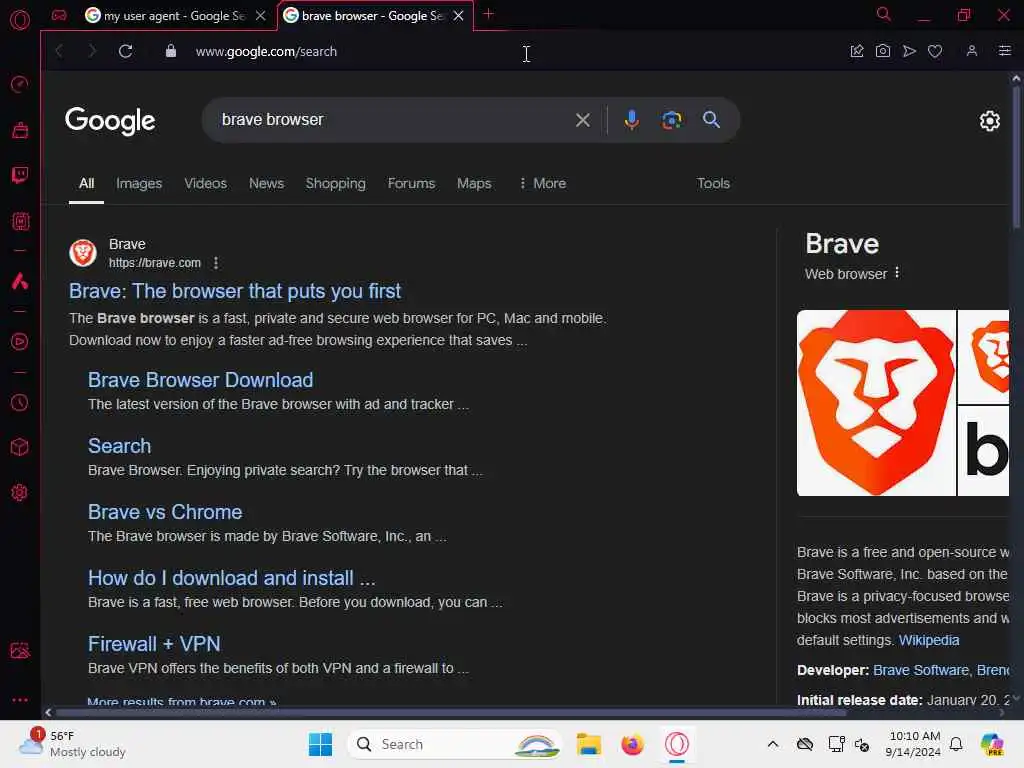
Task: Open notifications bell in taskbar
Action: tap(956, 744)
